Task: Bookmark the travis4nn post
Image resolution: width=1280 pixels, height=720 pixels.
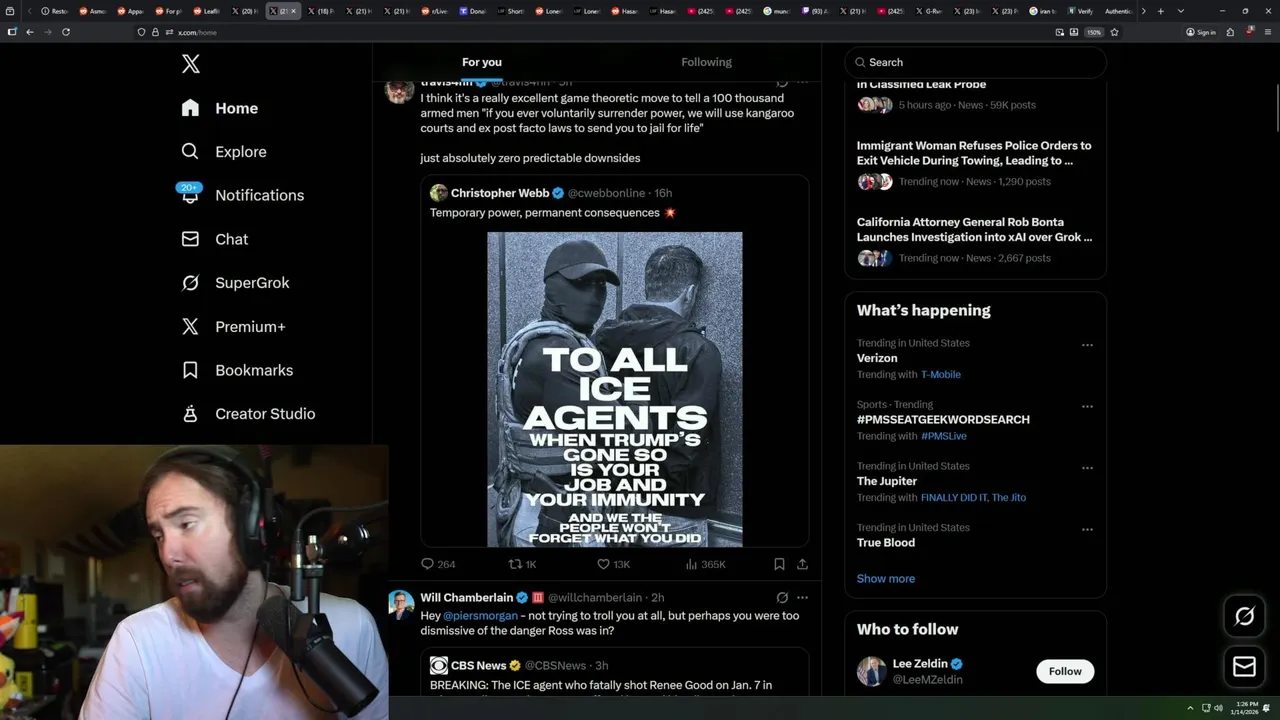Action: click(779, 564)
